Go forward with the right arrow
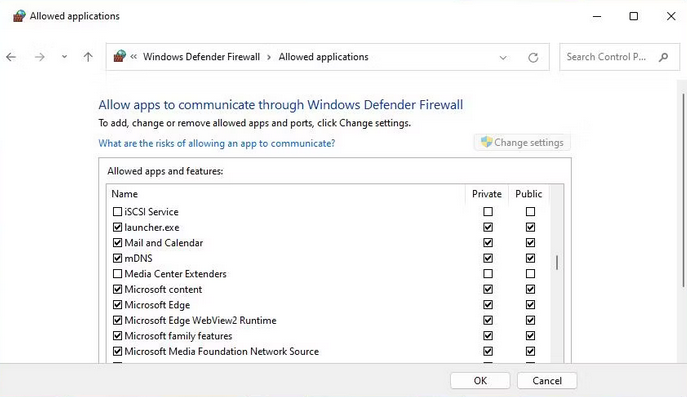 point(39,57)
